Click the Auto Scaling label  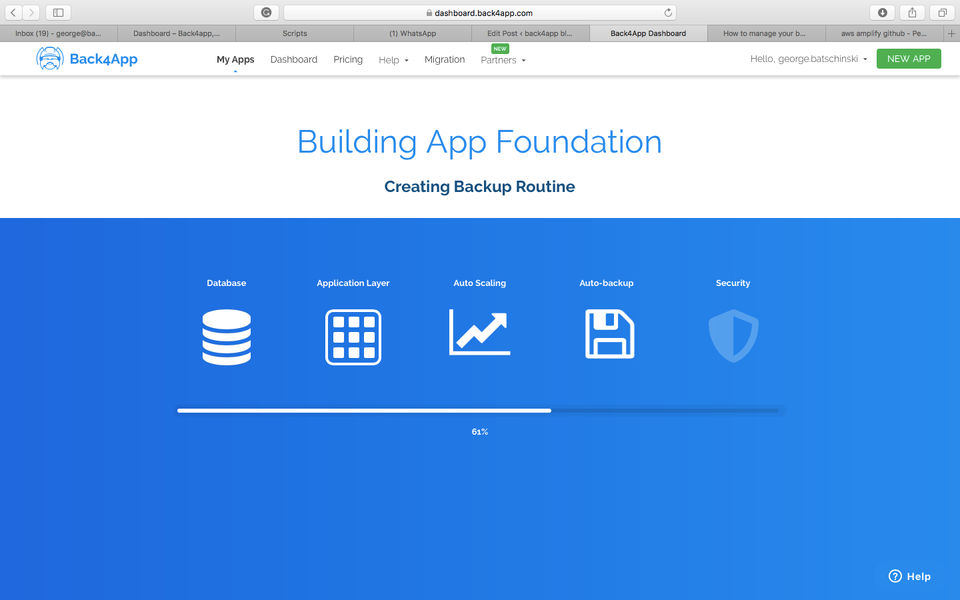click(479, 283)
